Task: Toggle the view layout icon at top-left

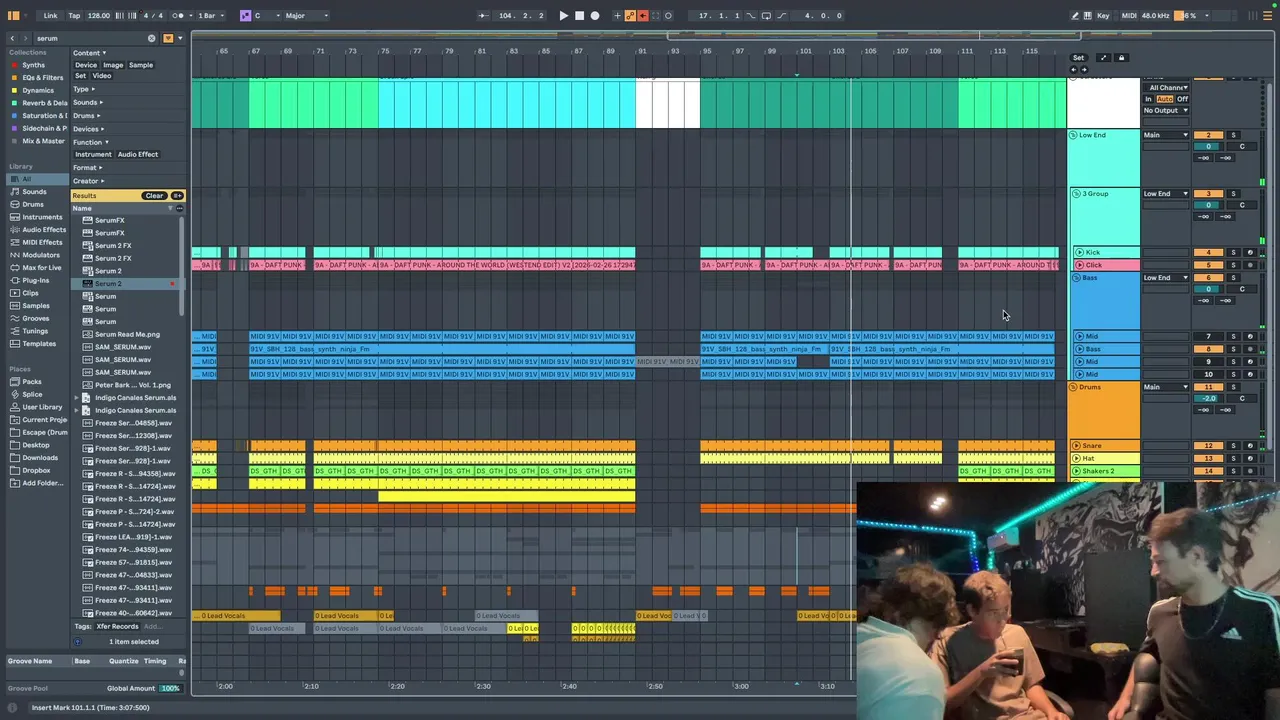Action: [x=15, y=15]
